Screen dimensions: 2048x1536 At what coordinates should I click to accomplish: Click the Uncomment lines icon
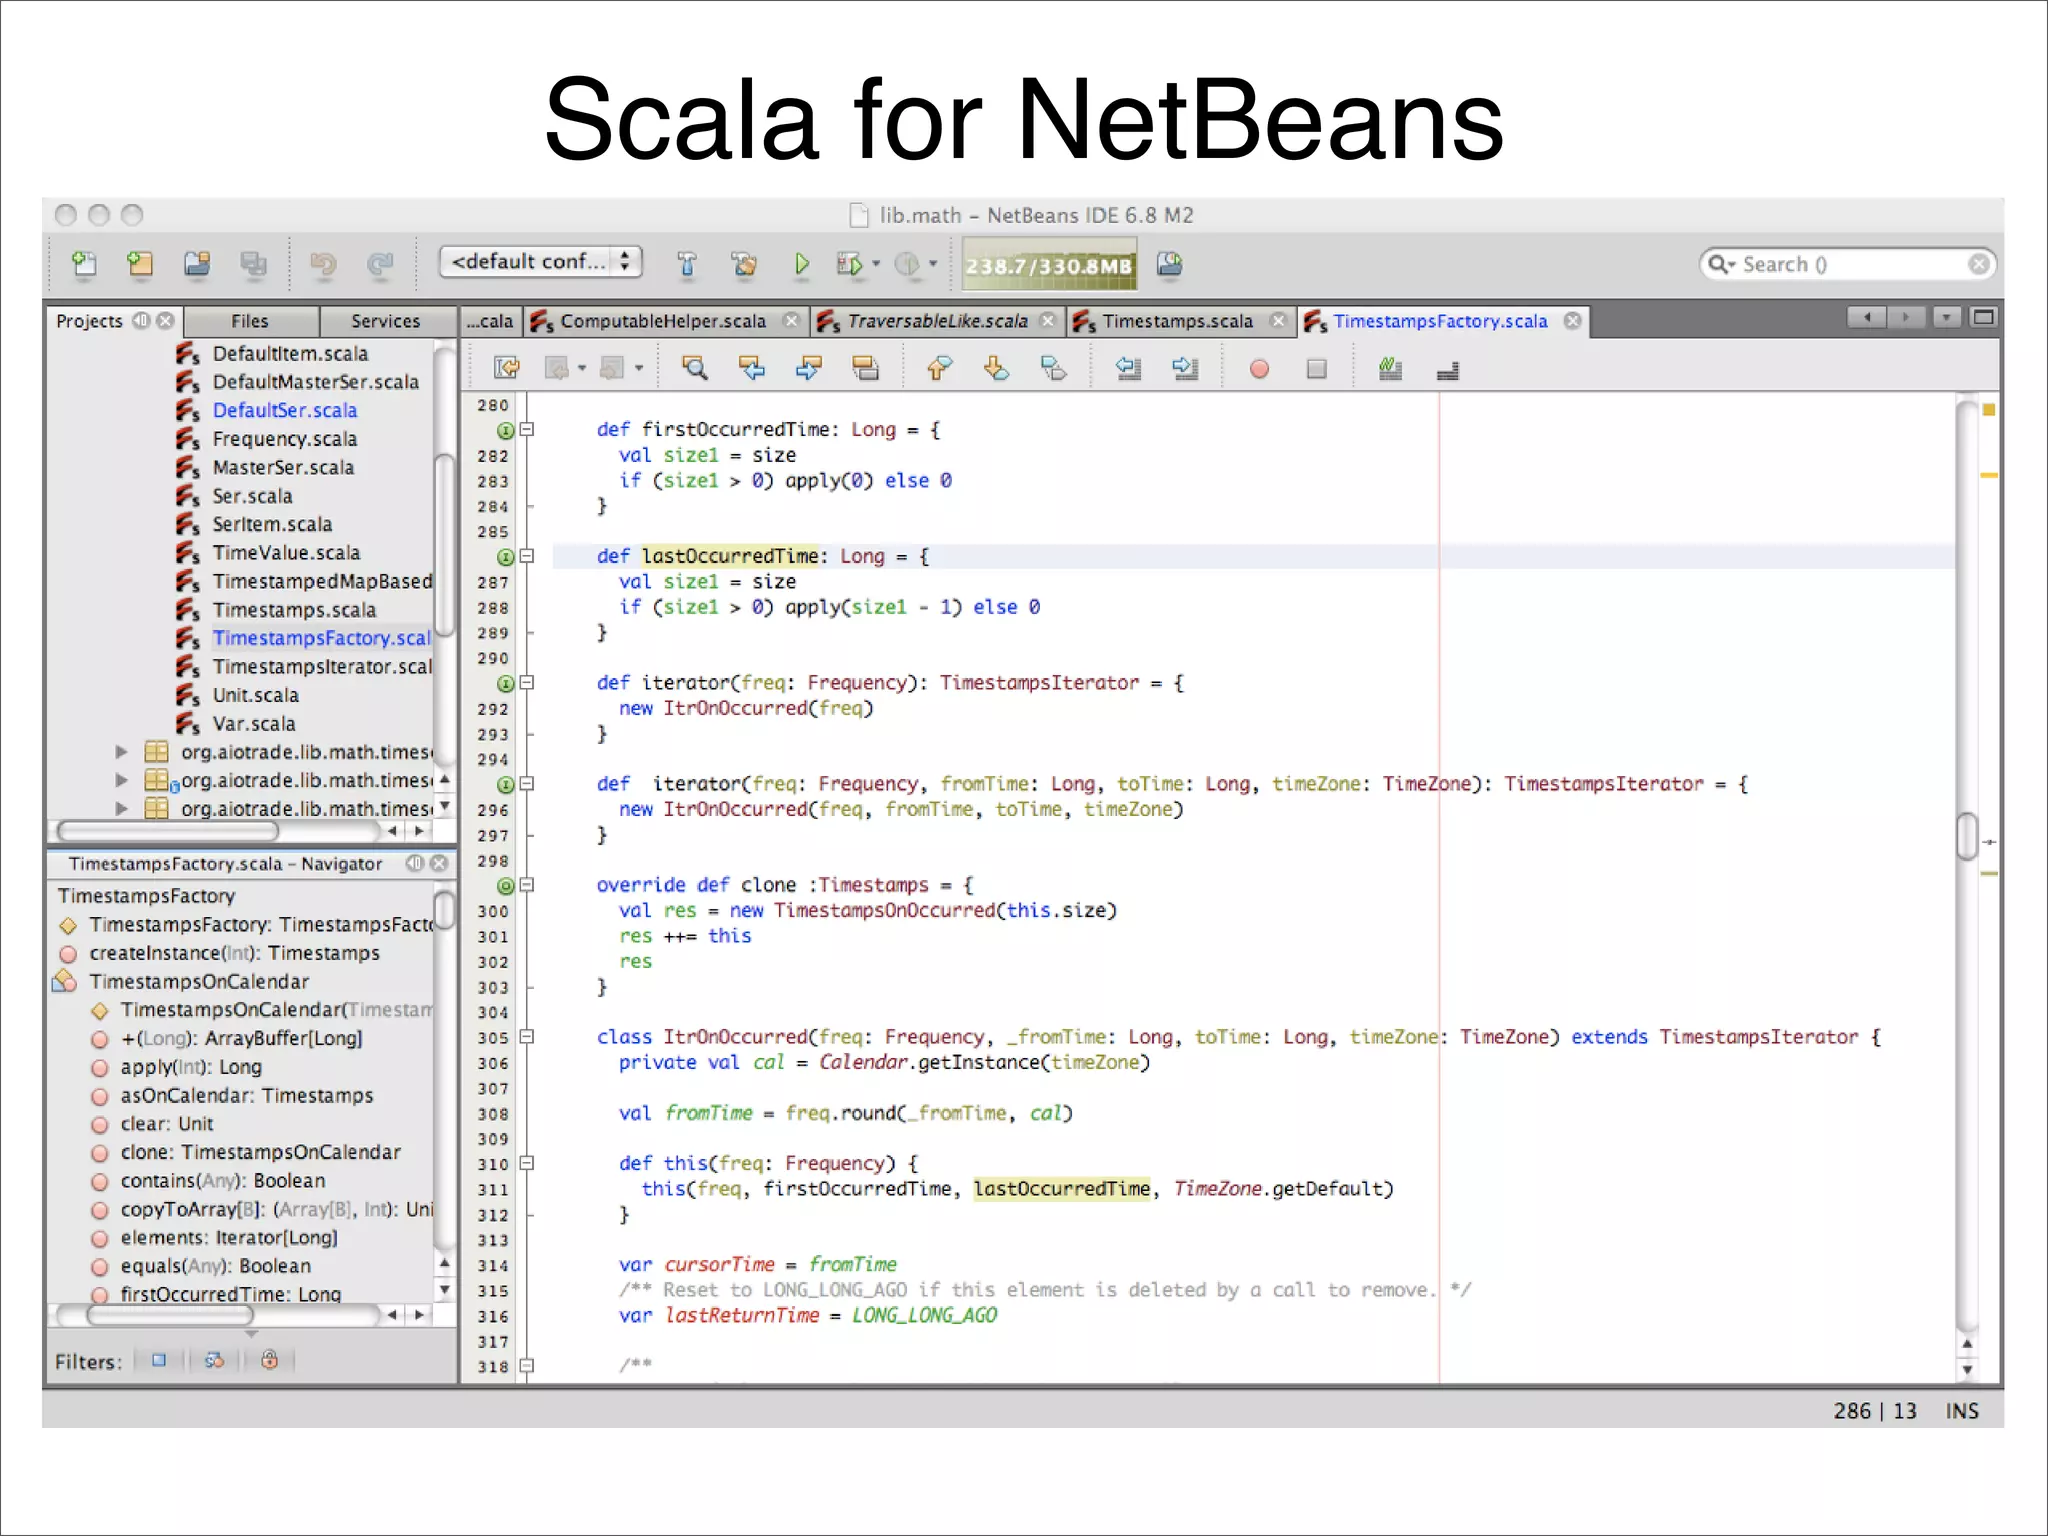(1447, 371)
